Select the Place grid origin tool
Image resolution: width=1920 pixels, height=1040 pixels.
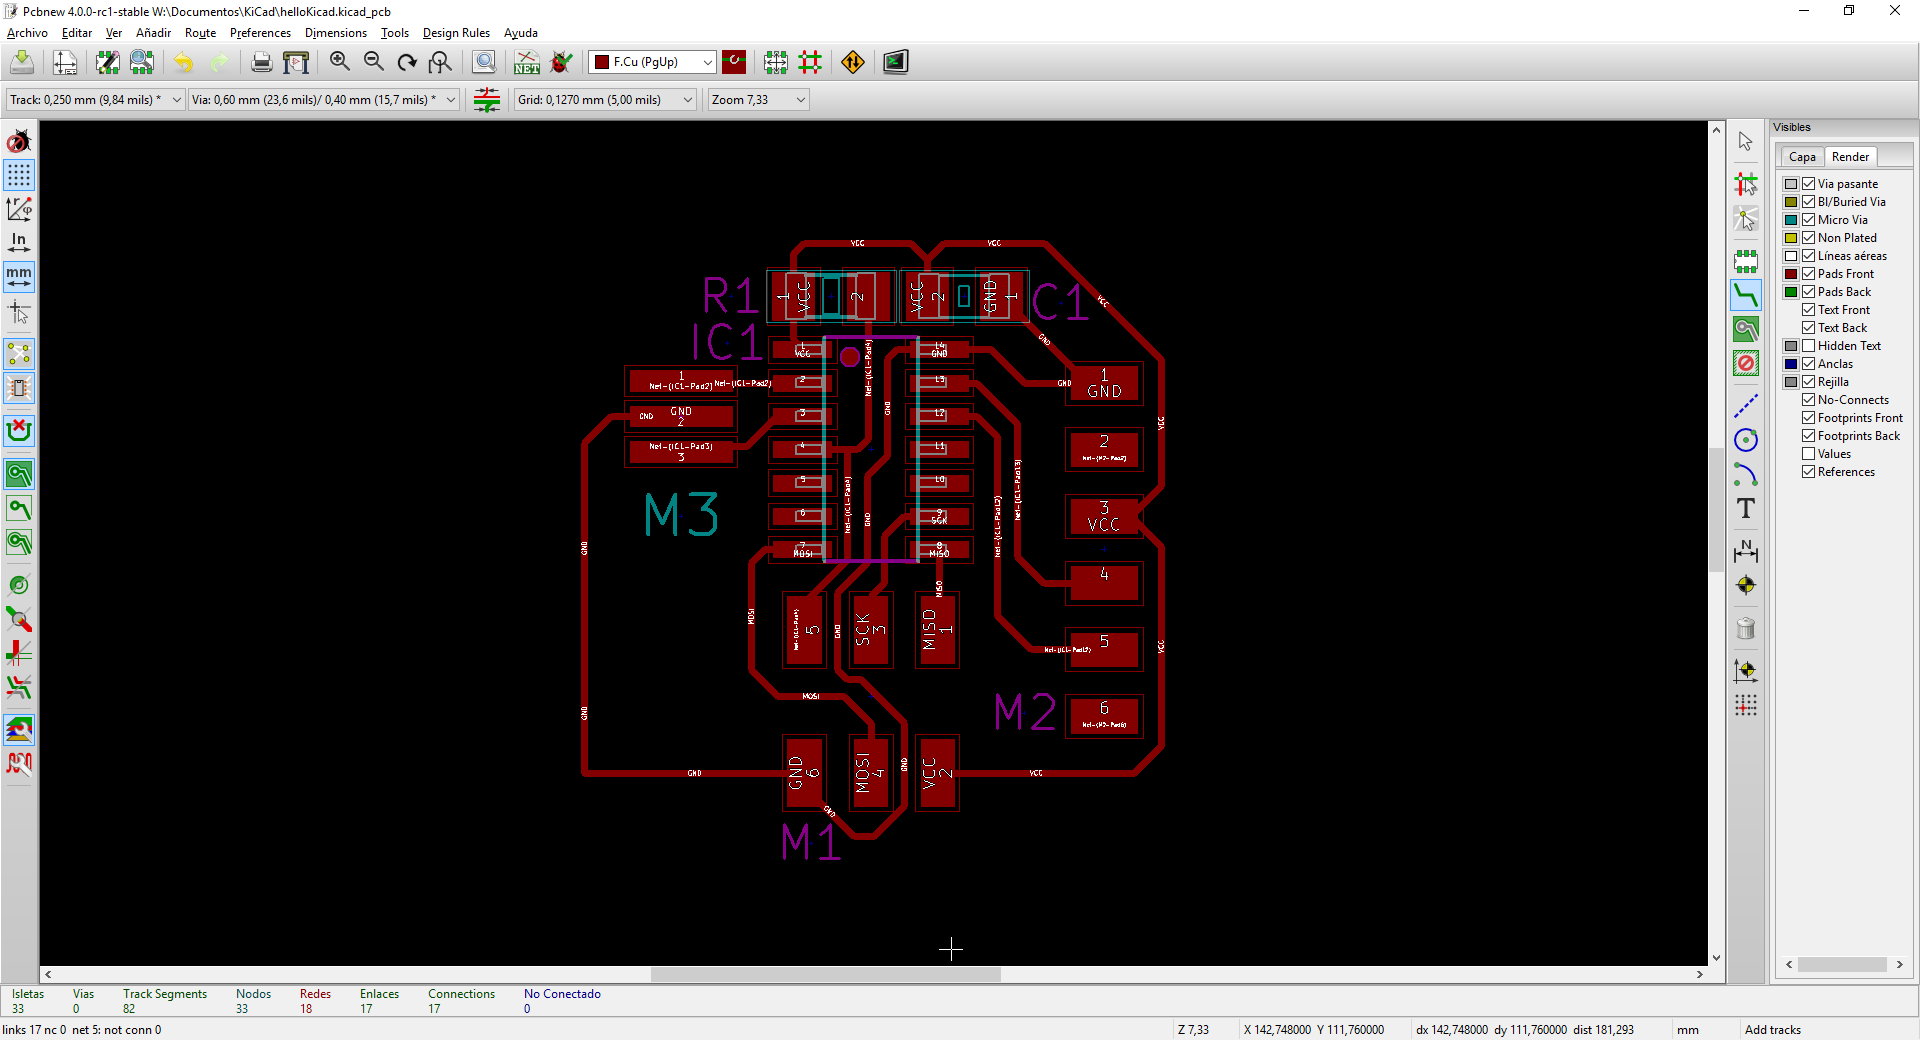(x=1746, y=705)
